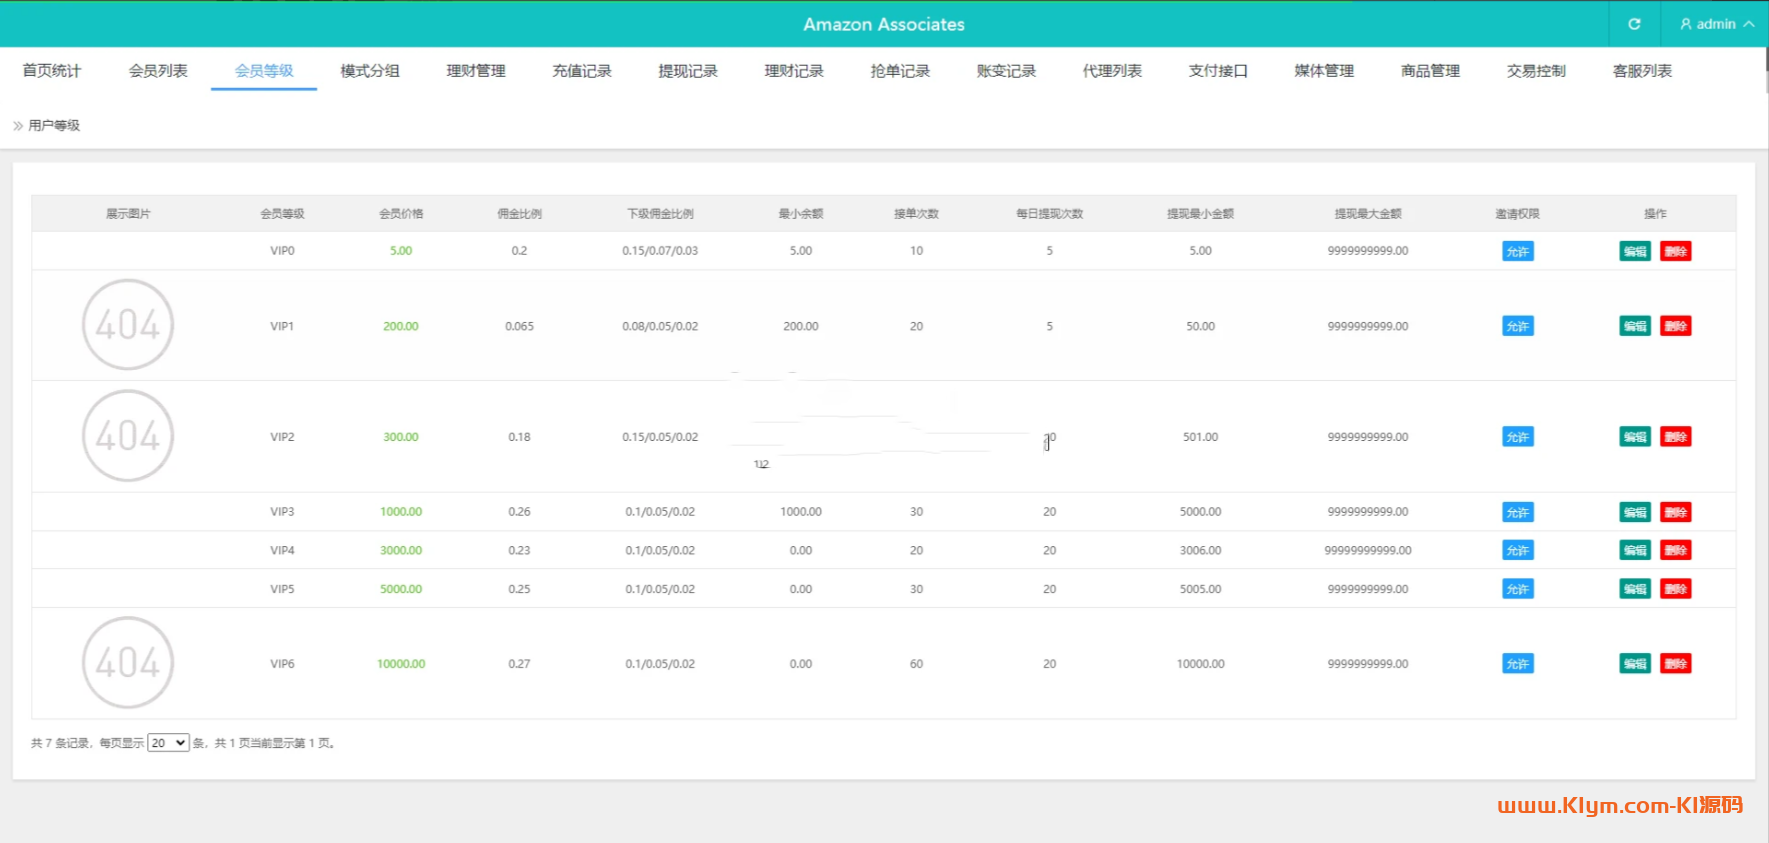Edit the VIP2 level row

click(1635, 437)
